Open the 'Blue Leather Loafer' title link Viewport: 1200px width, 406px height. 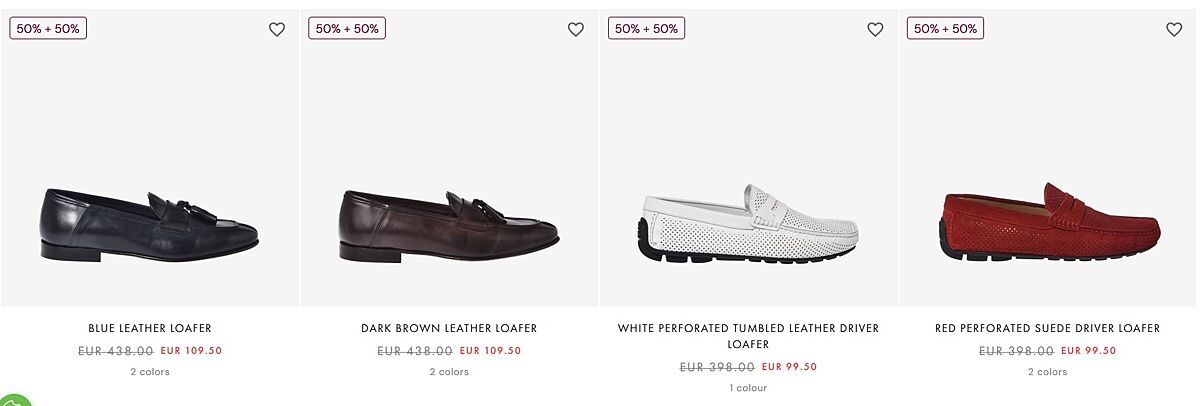[x=150, y=328]
